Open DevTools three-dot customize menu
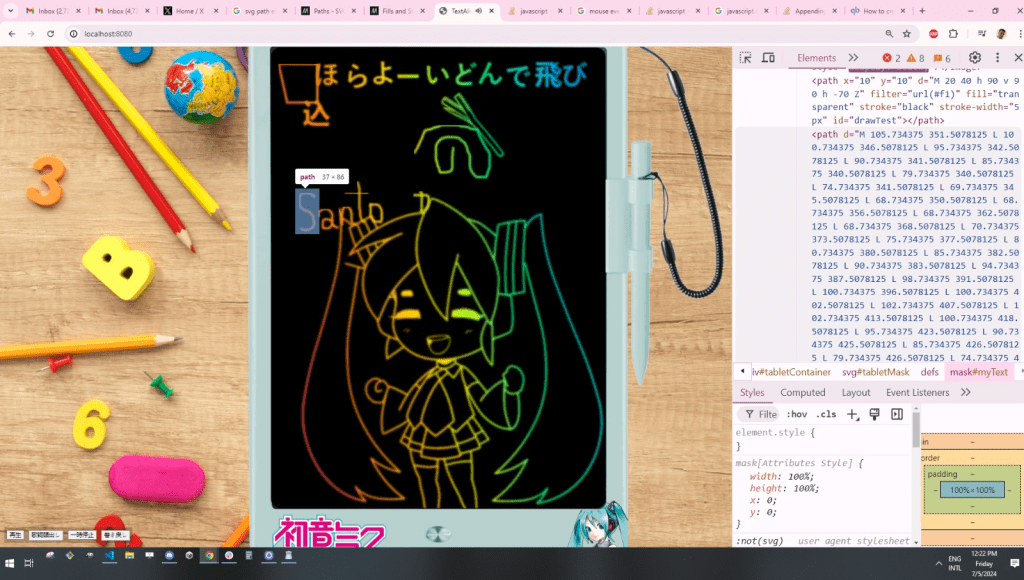 pos(996,58)
